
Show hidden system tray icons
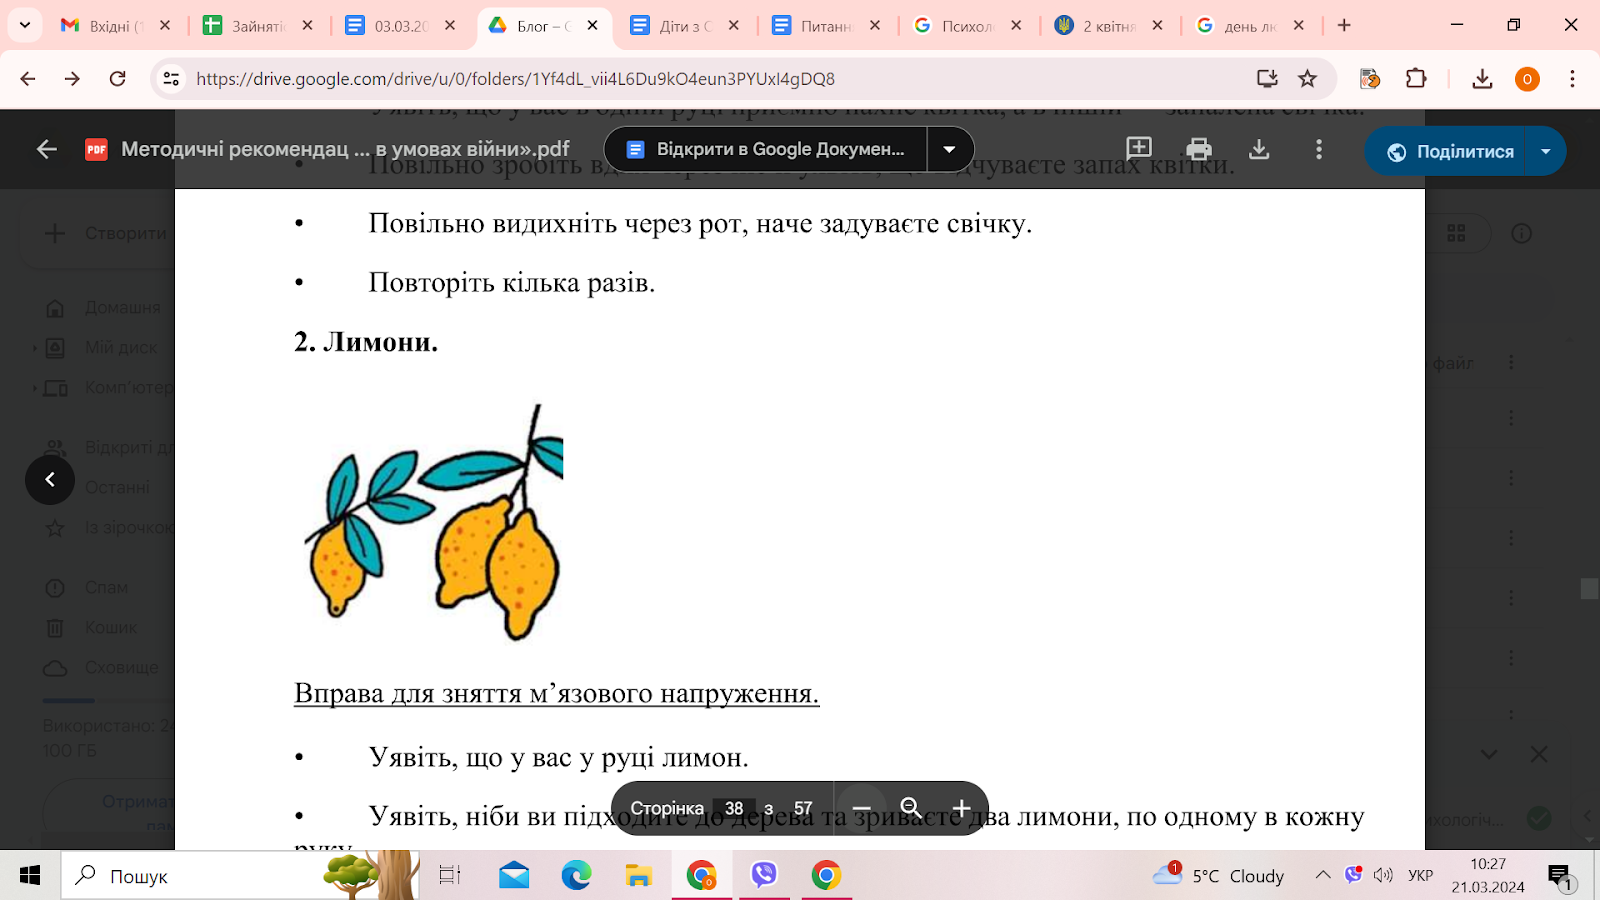coord(1323,875)
